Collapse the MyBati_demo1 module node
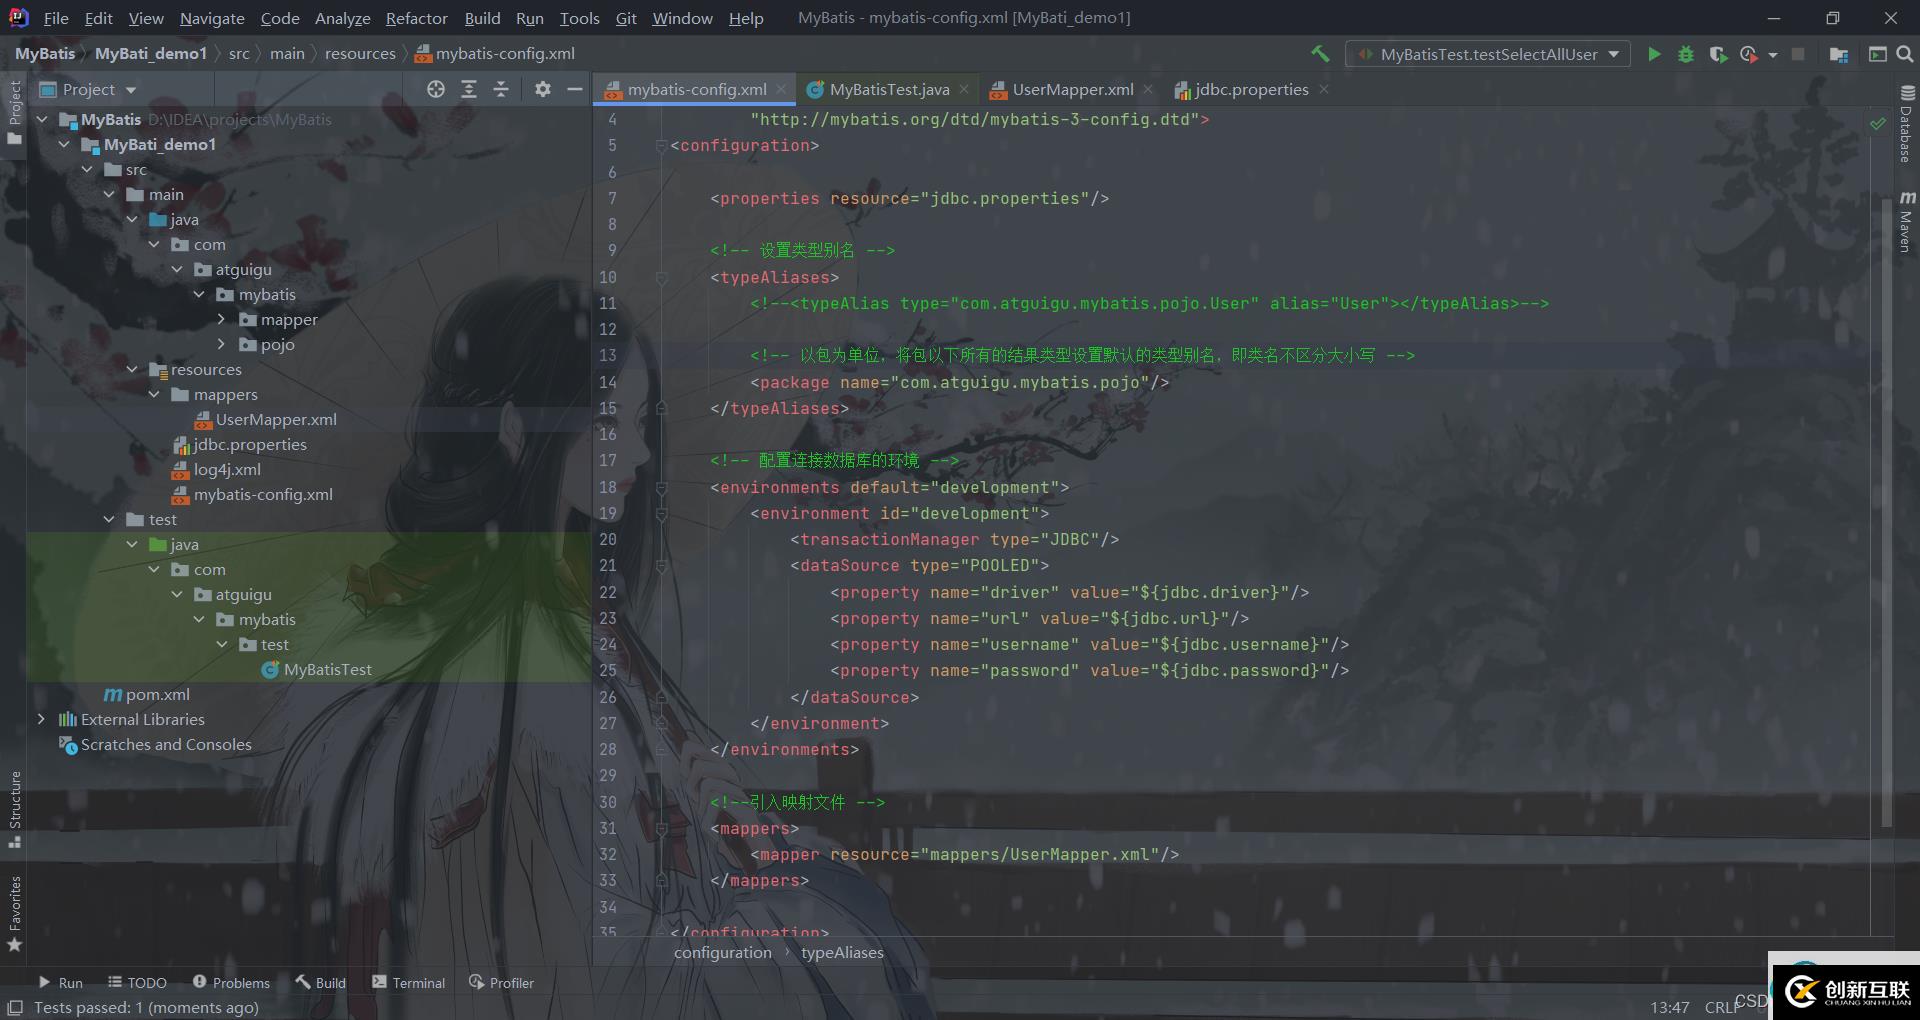Screen dimensions: 1920x1020 pyautogui.click(x=65, y=144)
